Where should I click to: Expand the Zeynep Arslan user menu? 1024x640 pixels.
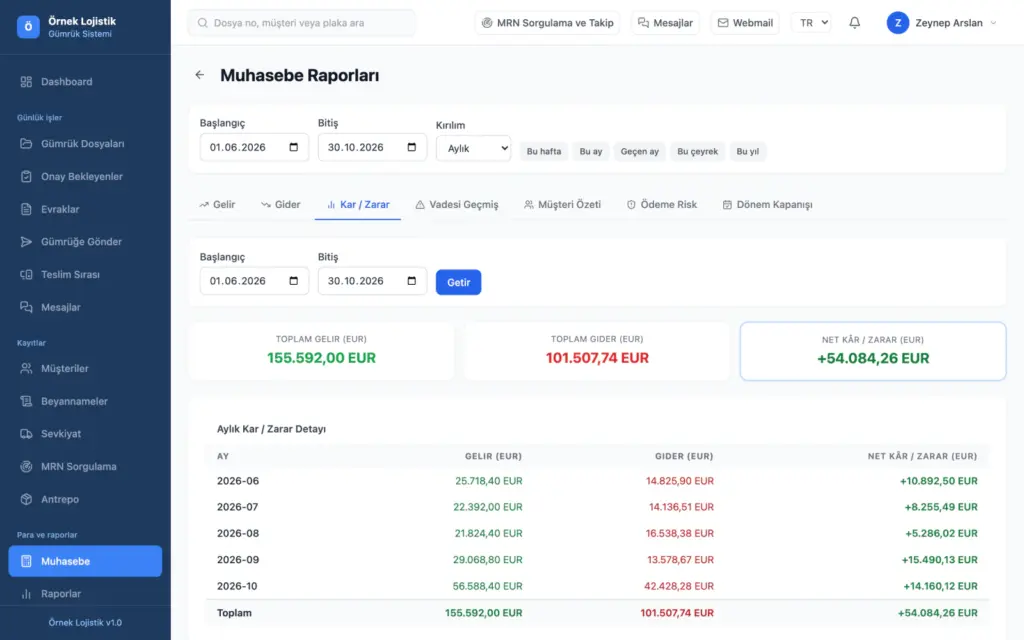click(x=942, y=23)
